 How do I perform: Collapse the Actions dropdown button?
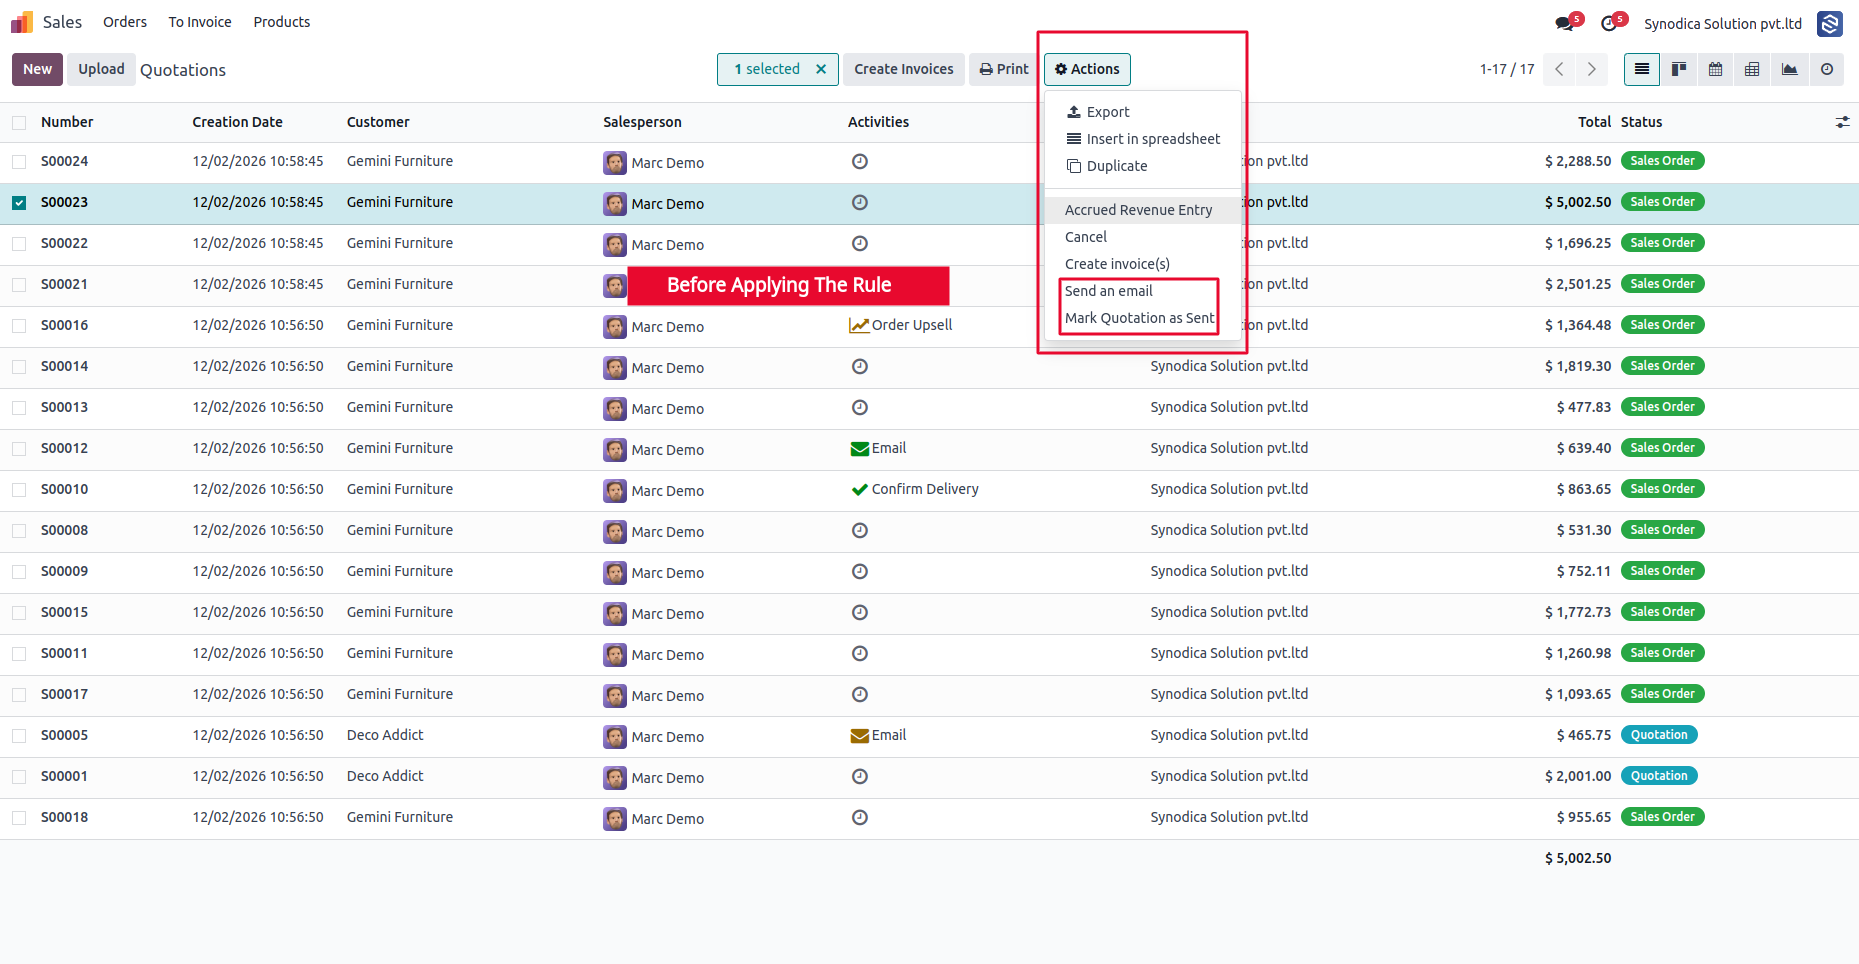click(1087, 69)
